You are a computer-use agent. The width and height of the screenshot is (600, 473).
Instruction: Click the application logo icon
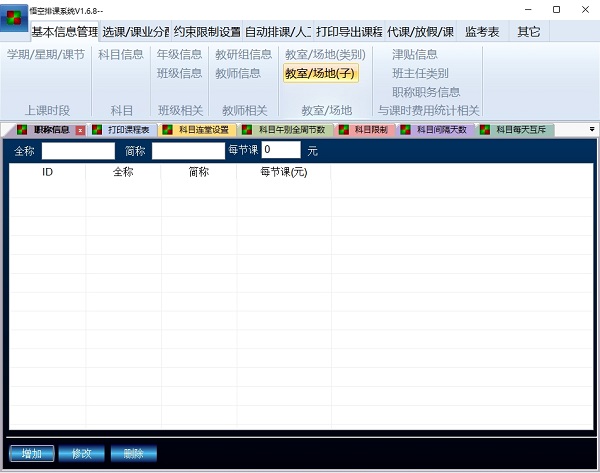point(14,18)
